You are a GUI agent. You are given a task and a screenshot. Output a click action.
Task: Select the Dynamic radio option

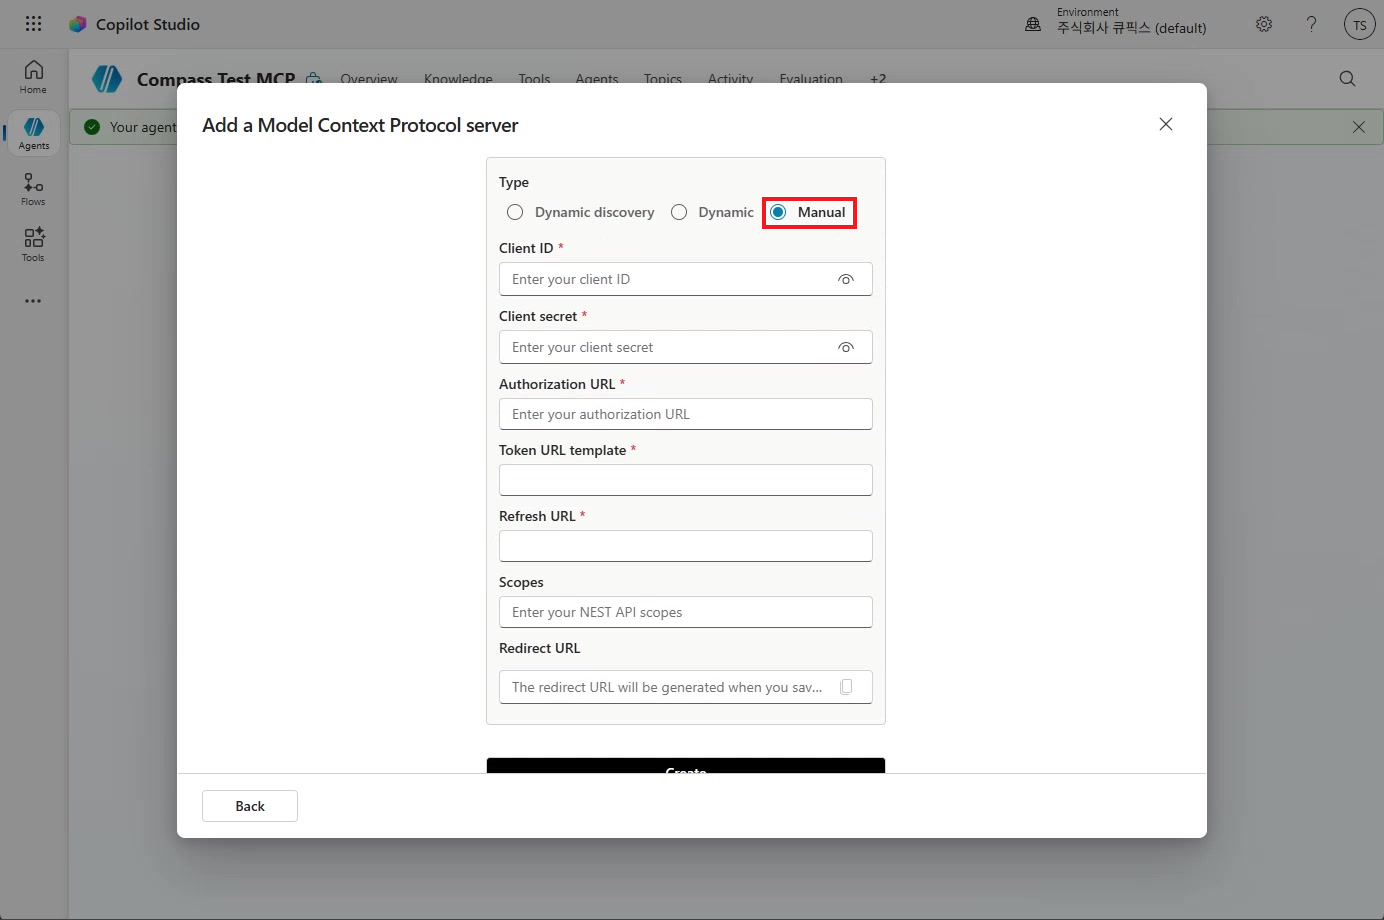[679, 212]
